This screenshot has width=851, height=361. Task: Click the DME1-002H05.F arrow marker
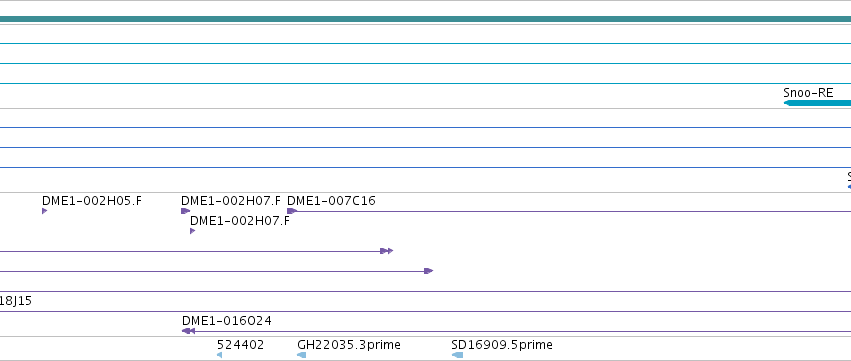click(x=45, y=211)
